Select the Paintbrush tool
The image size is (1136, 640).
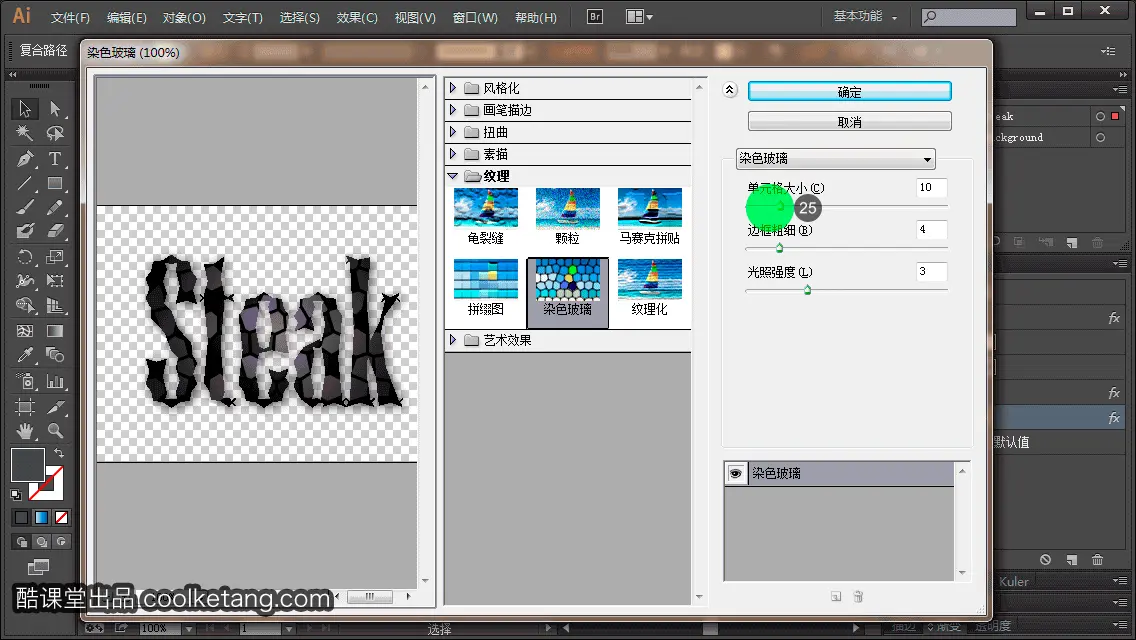25,207
